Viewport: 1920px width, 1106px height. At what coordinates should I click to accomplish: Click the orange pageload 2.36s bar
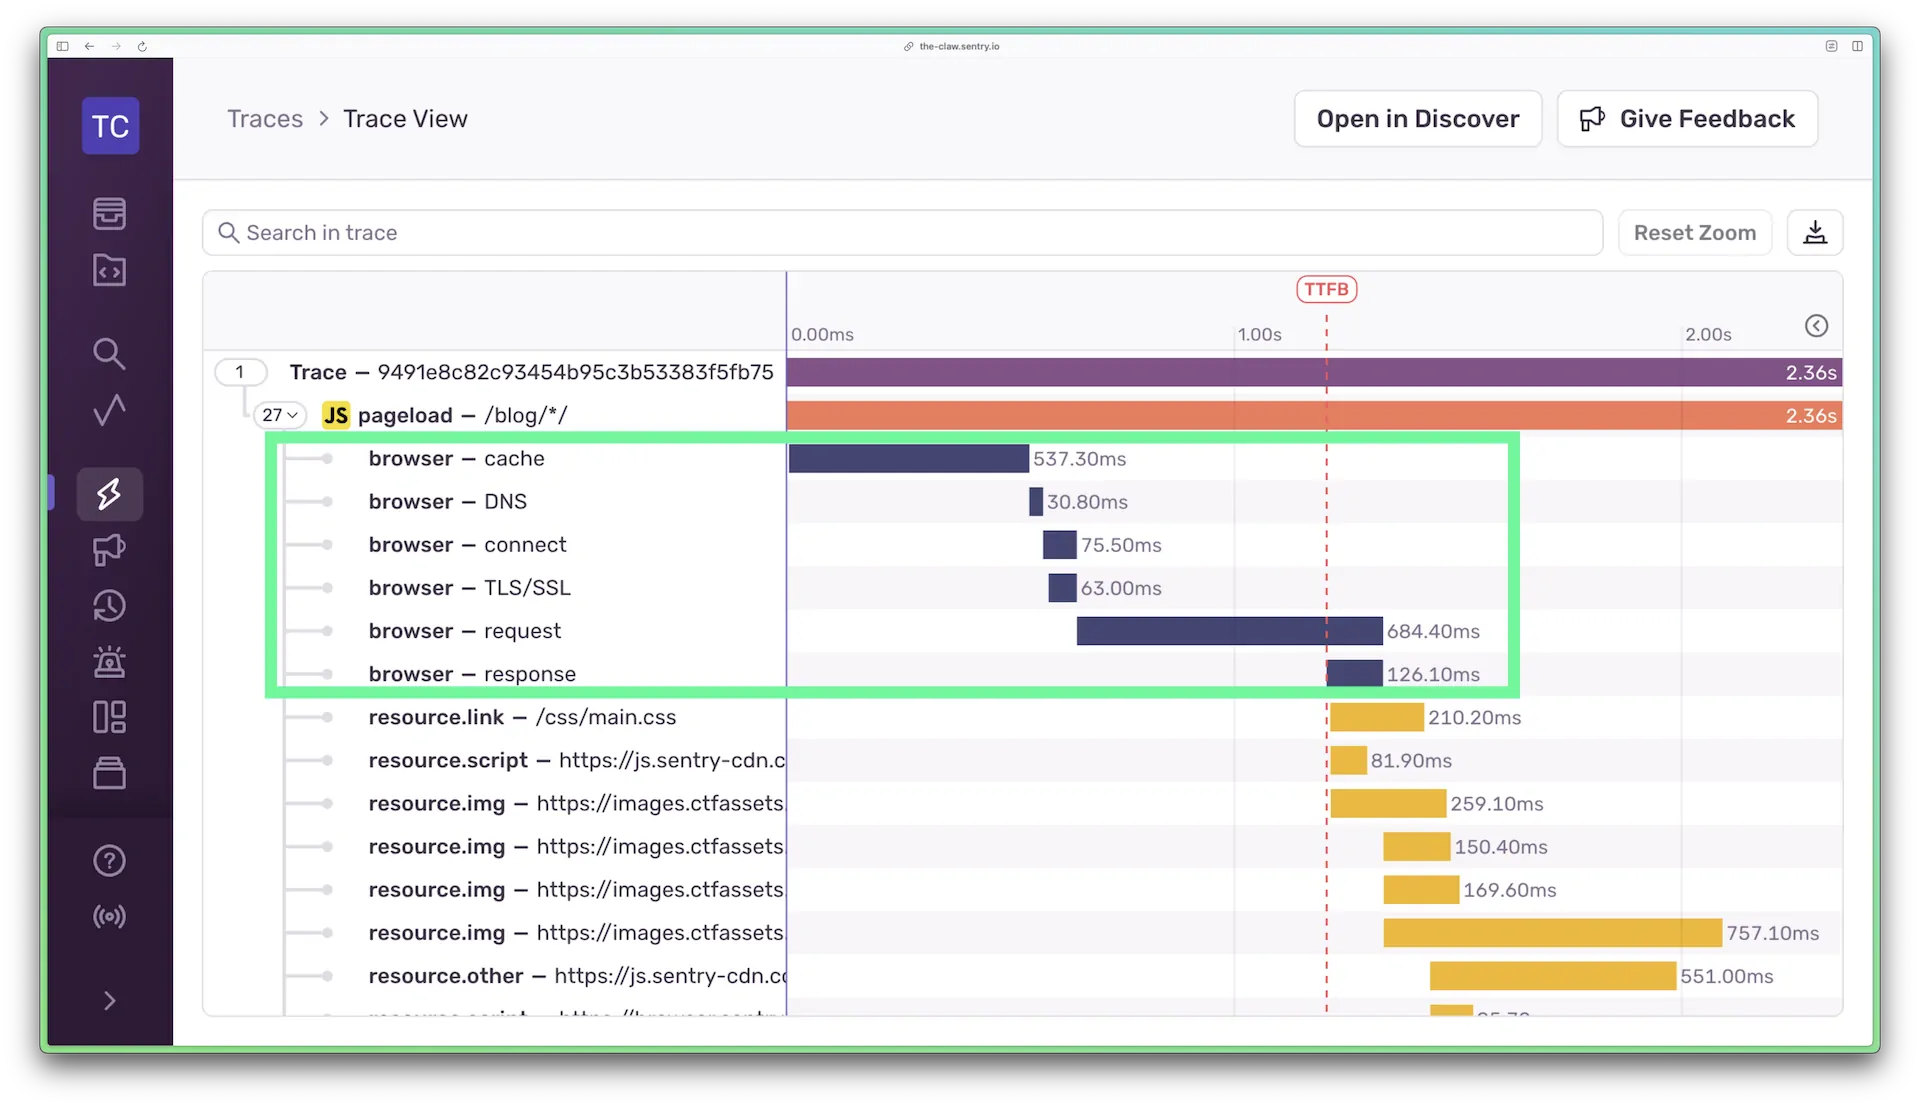pos(1314,415)
